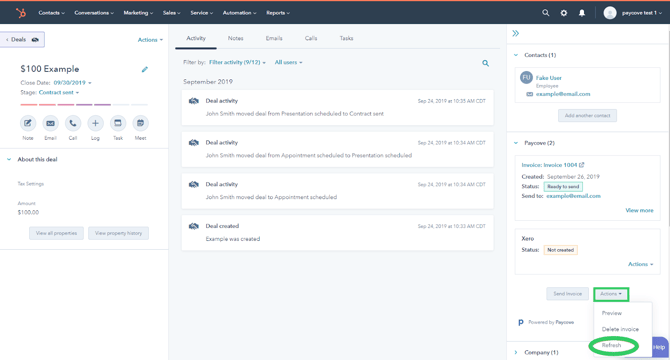Select Preview from Actions menu
This screenshot has width=670, height=360.
tap(611, 313)
